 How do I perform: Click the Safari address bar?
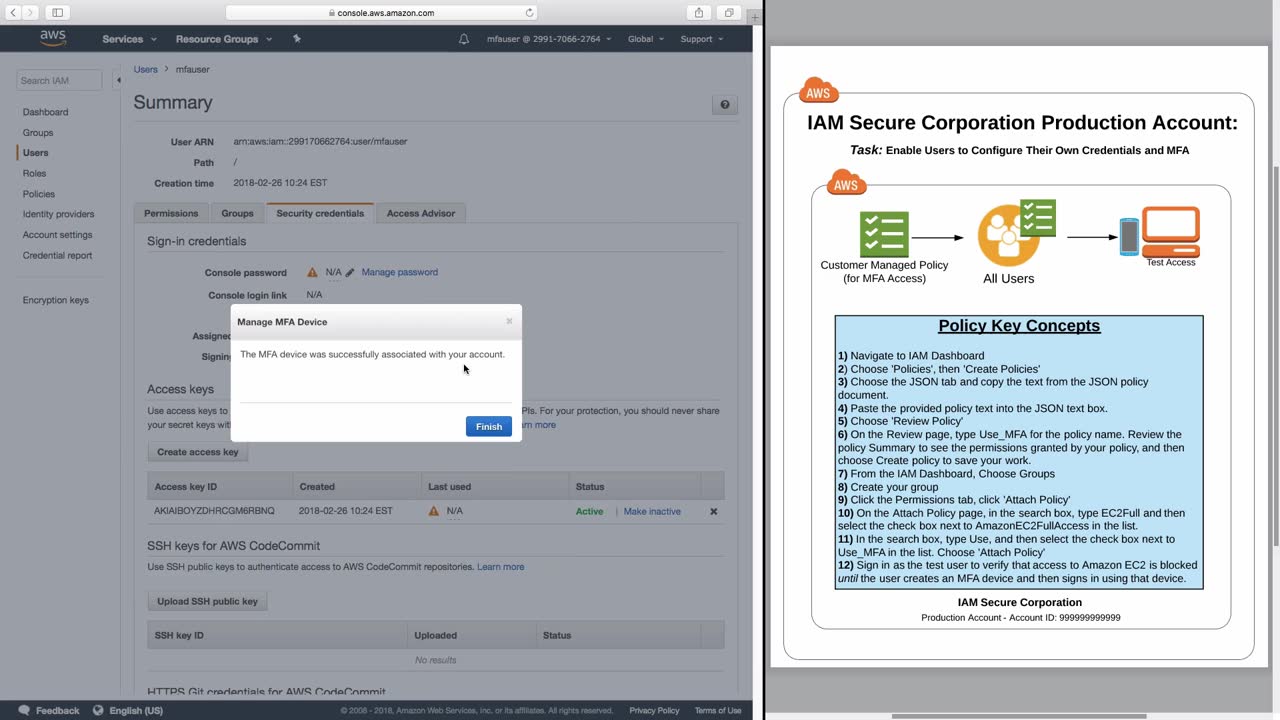pyautogui.click(x=381, y=13)
